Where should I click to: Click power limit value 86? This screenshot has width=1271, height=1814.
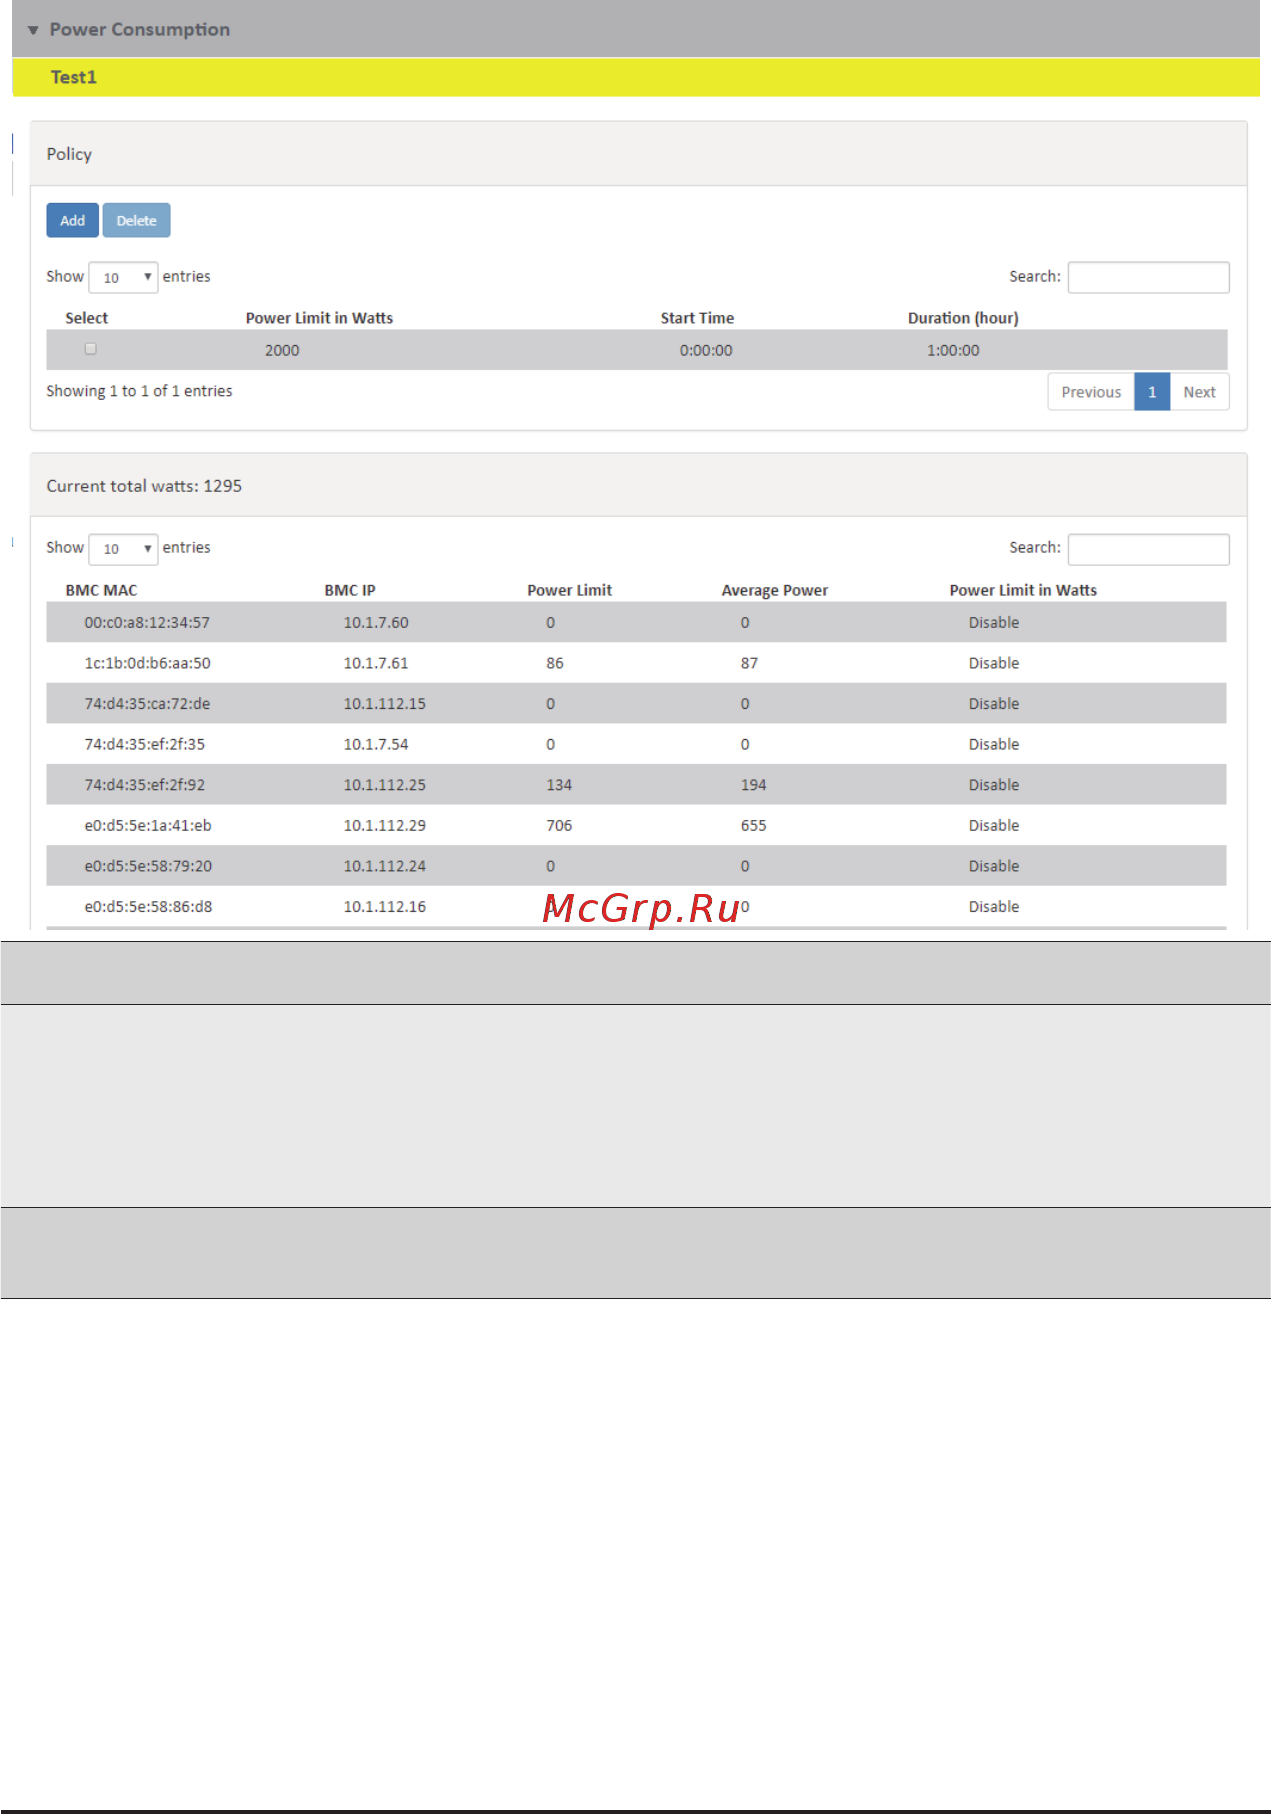coord(555,663)
